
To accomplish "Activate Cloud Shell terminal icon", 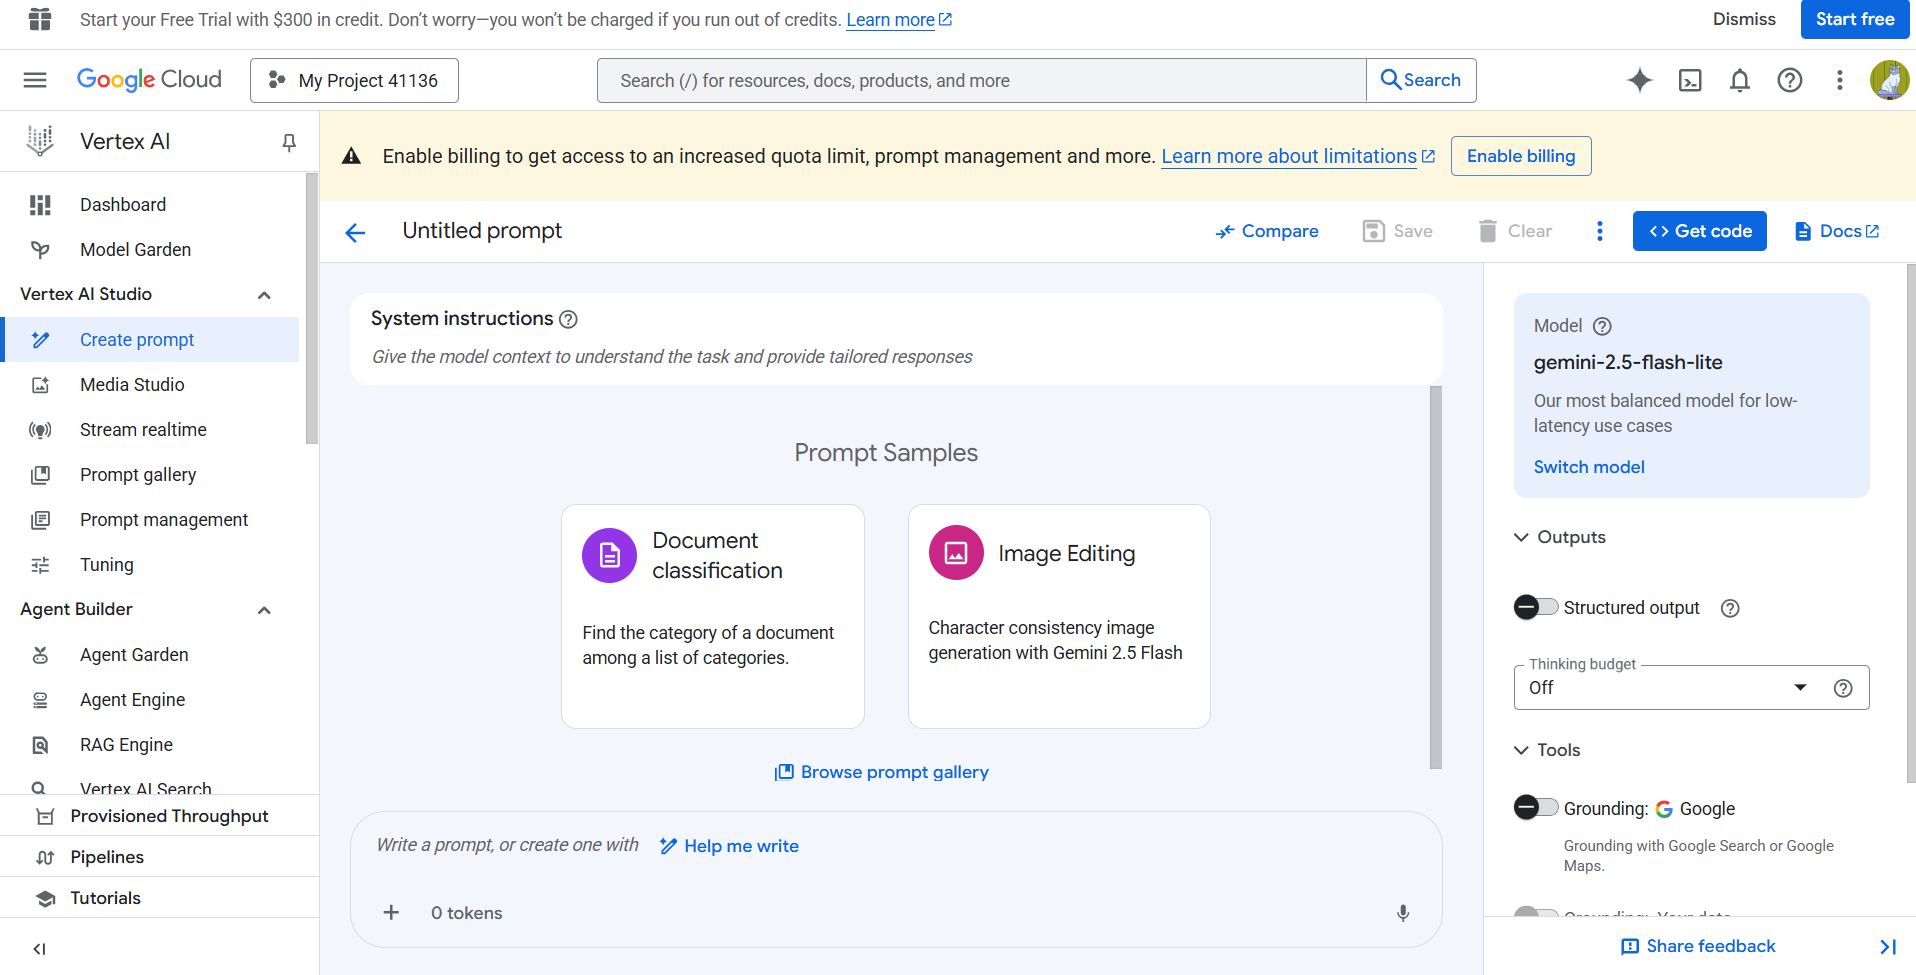I will 1690,80.
